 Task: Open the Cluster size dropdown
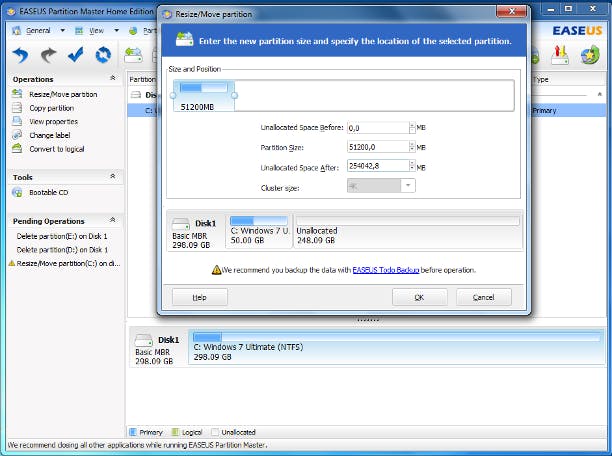point(408,185)
